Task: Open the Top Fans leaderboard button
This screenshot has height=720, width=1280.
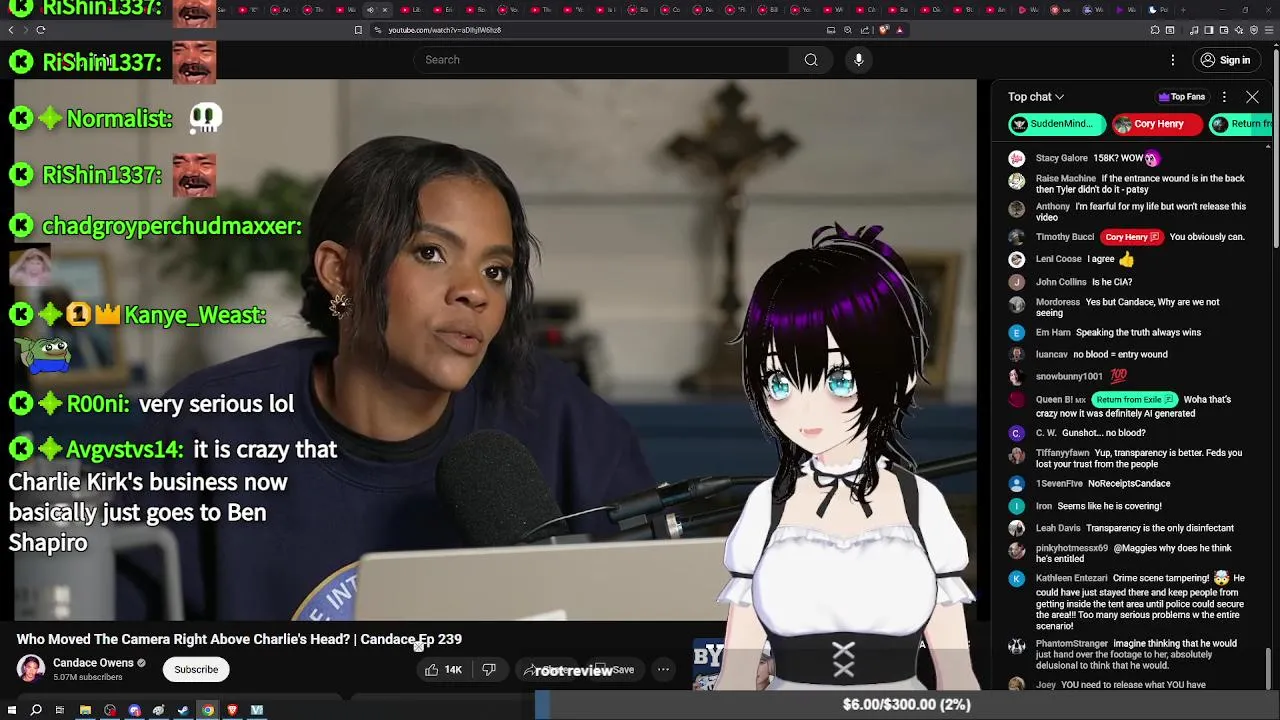Action: click(x=1181, y=97)
